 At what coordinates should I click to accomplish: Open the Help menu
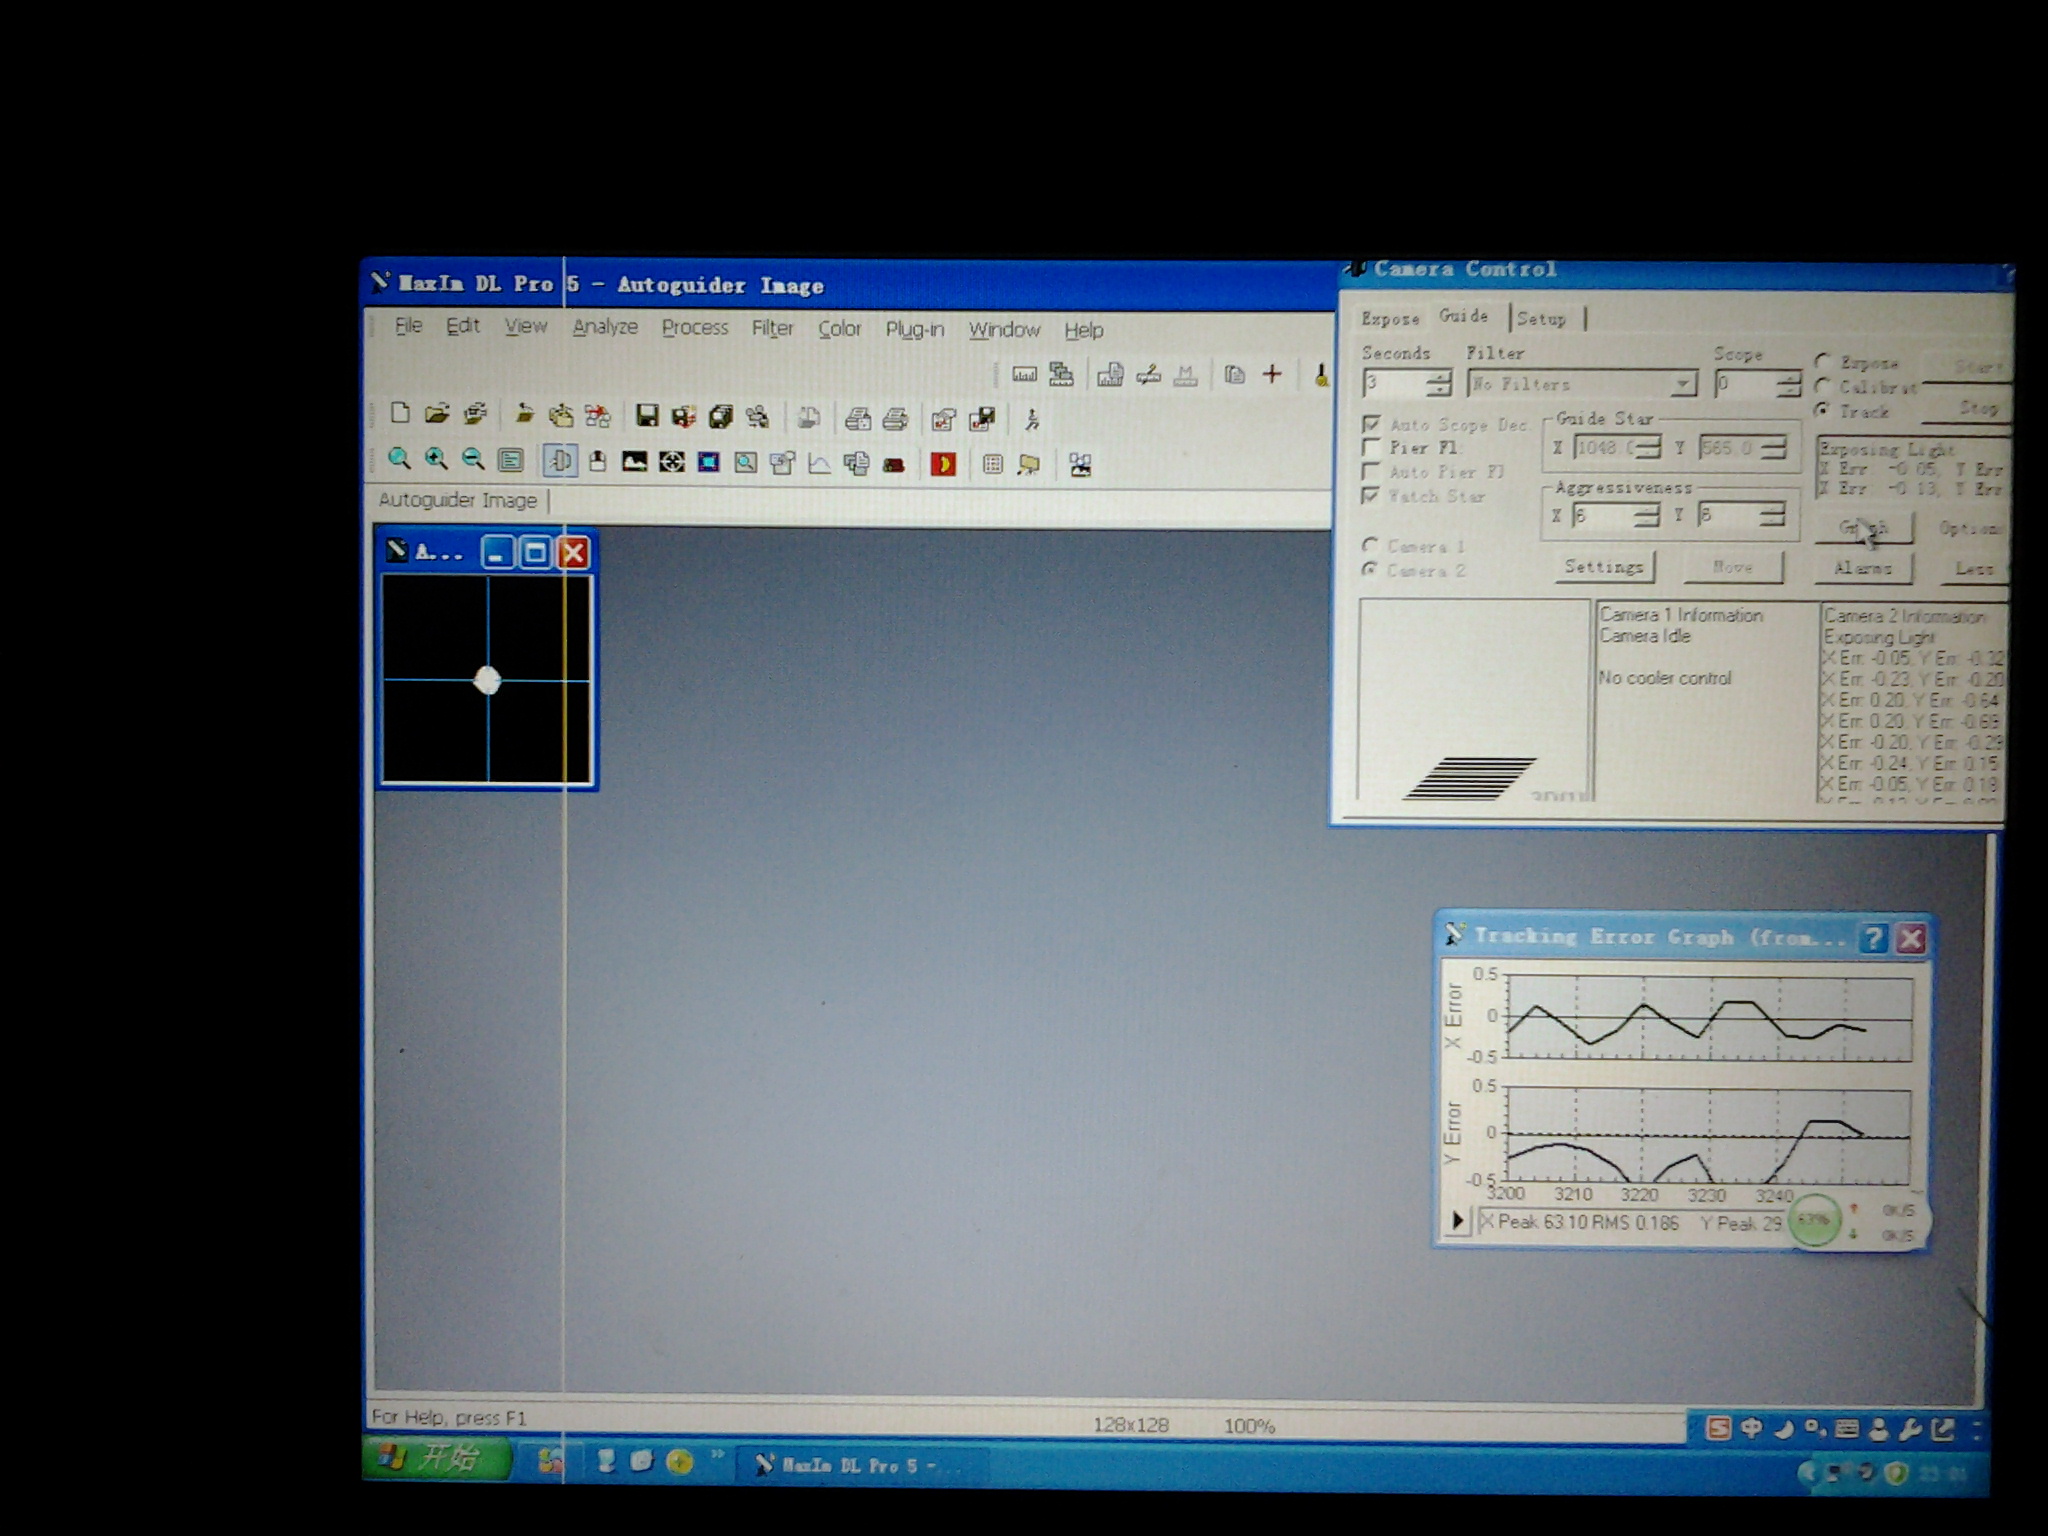coord(1083,330)
